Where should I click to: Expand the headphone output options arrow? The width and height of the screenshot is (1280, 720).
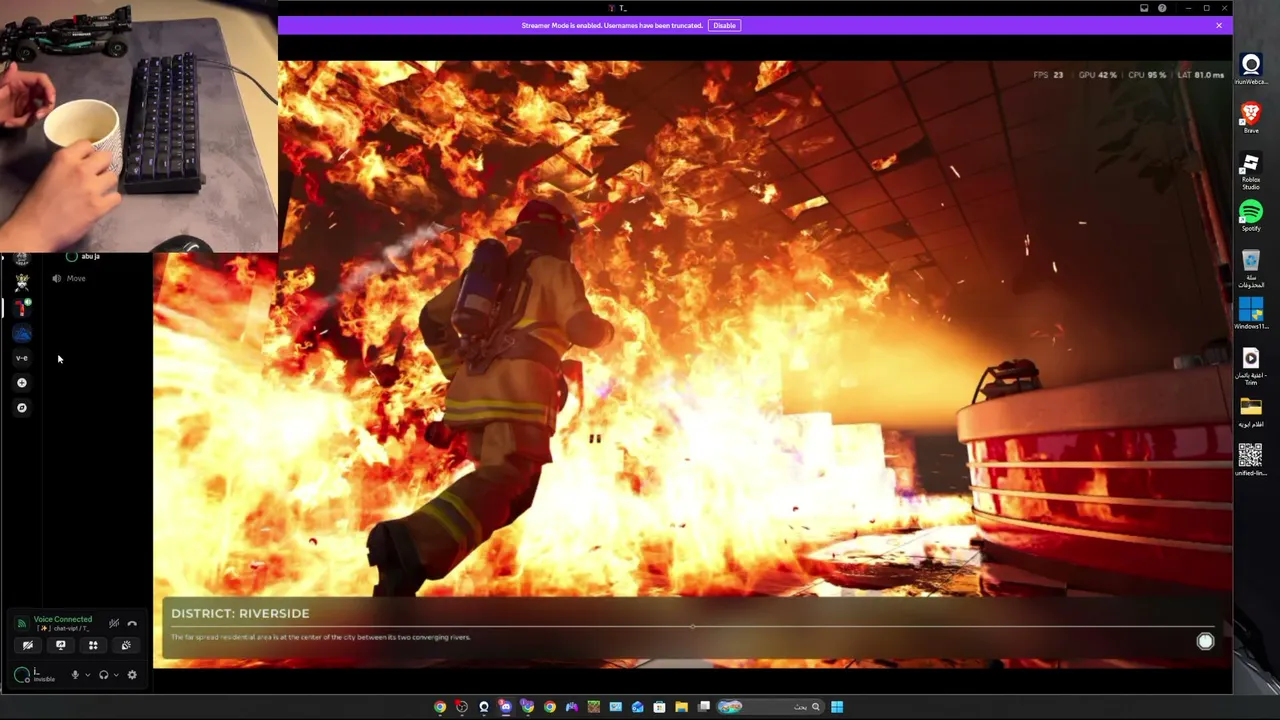point(116,675)
